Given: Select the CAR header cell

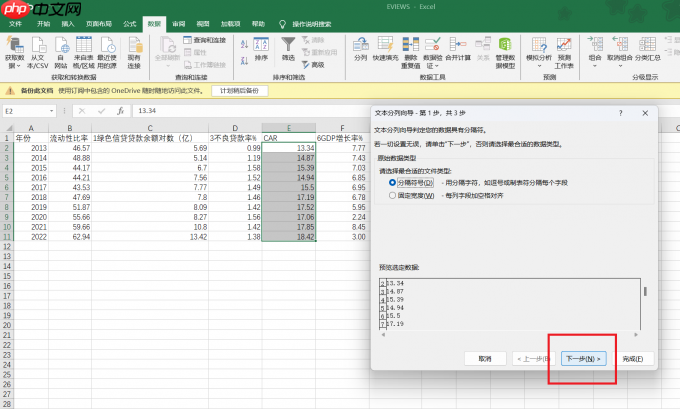Looking at the screenshot, I should pos(288,138).
